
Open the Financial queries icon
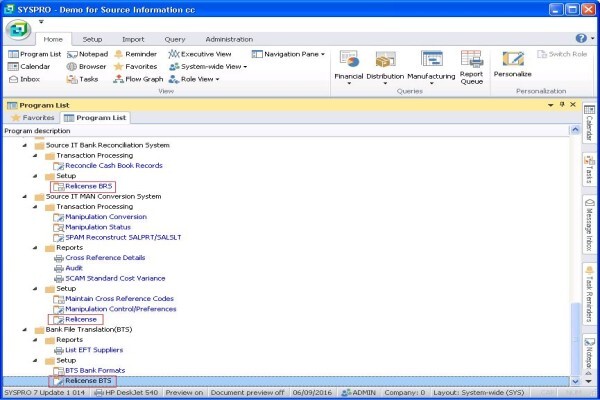click(x=349, y=67)
